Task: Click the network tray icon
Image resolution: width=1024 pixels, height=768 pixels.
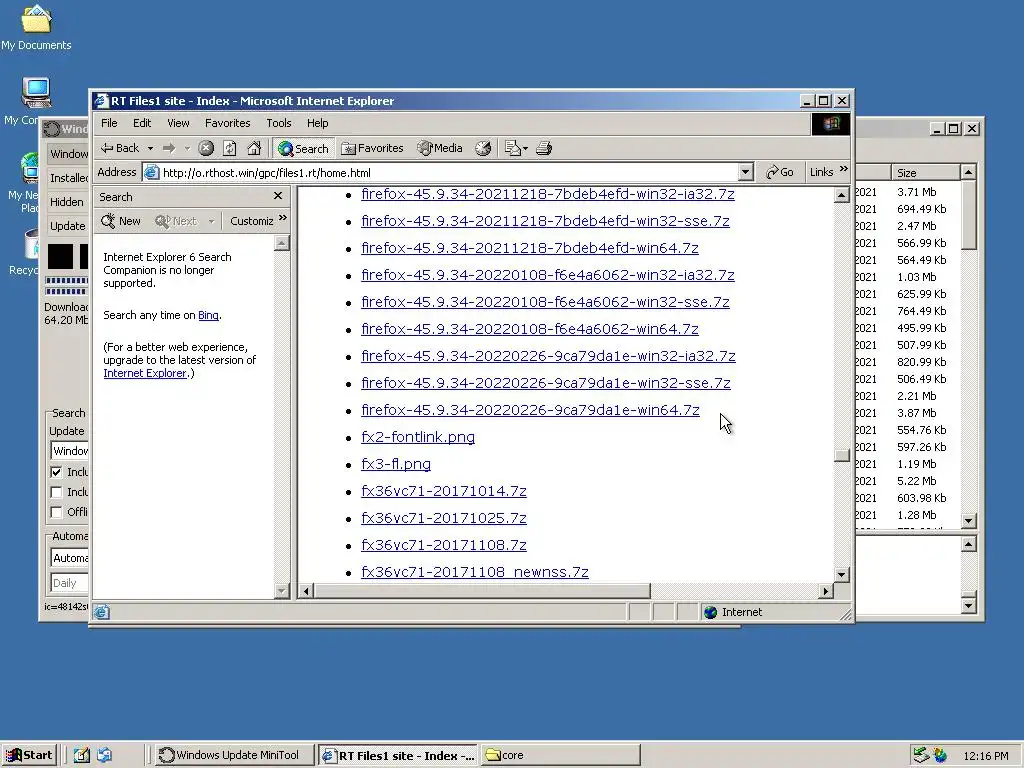Action: click(x=921, y=755)
